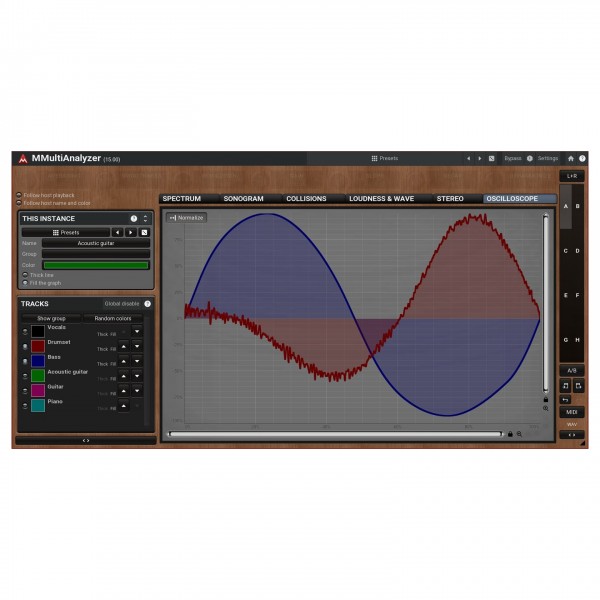This screenshot has width=600, height=600.
Task: Load next preset in title bar
Action: coord(480,158)
